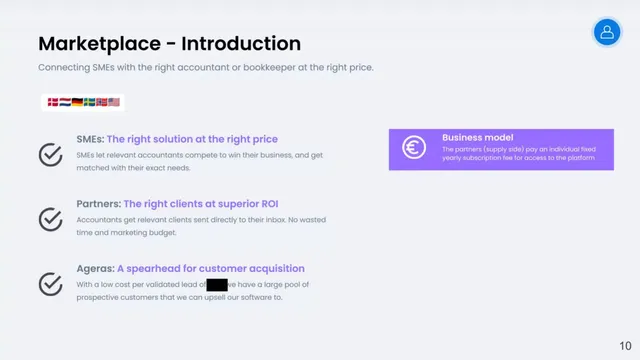This screenshot has height=360, width=640.
Task: Click the black redacted box in text
Action: (x=217, y=285)
